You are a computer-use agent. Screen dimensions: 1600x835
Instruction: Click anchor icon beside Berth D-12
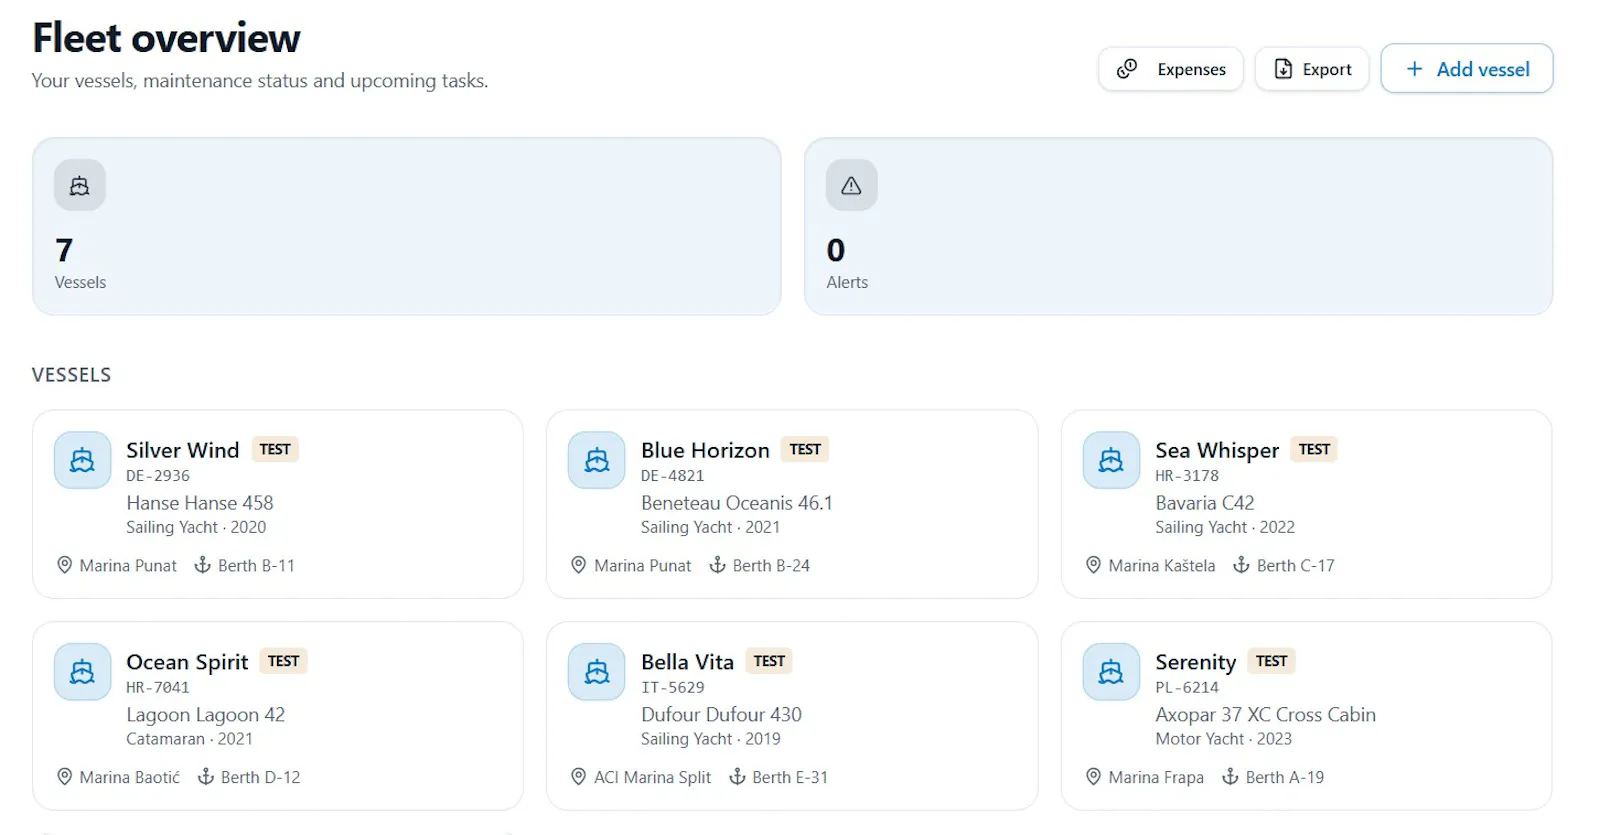pos(205,777)
